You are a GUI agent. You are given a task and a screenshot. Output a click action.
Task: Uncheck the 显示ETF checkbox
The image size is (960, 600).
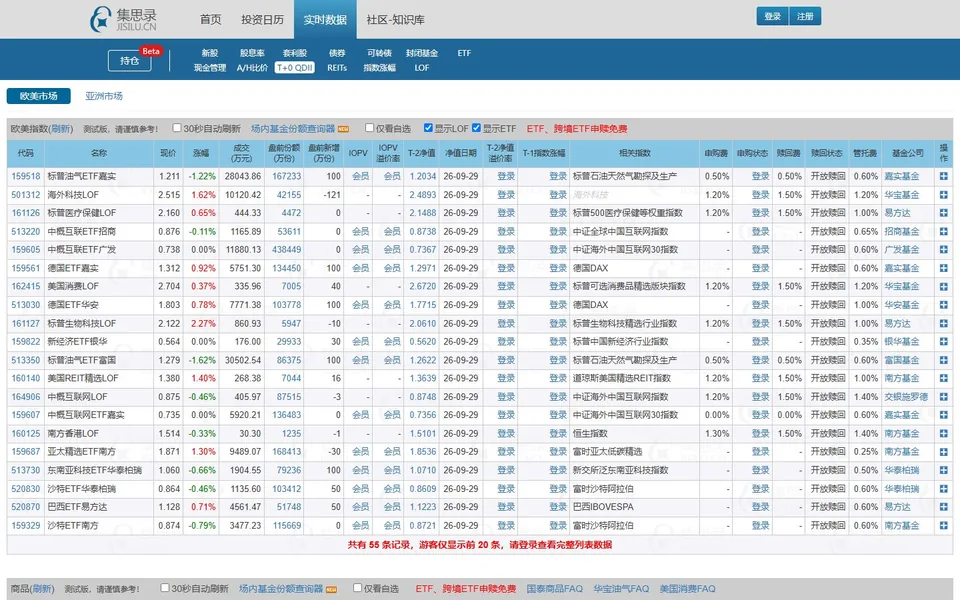pos(476,128)
